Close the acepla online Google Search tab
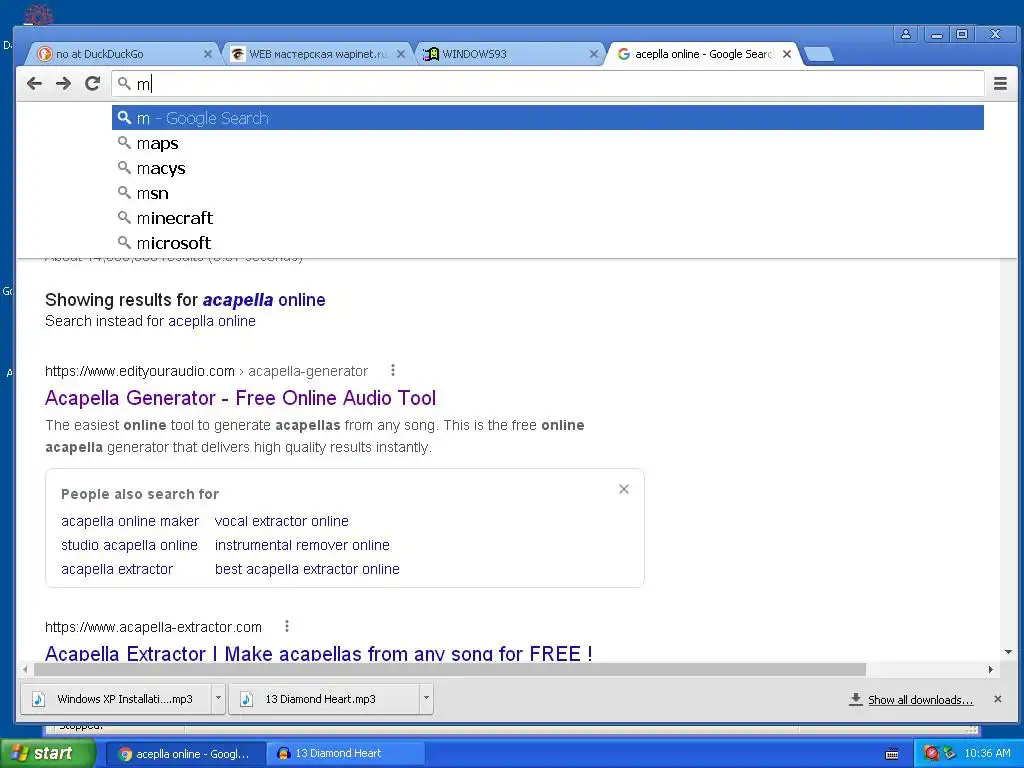Screen dimensions: 1024x768 click(x=787, y=54)
